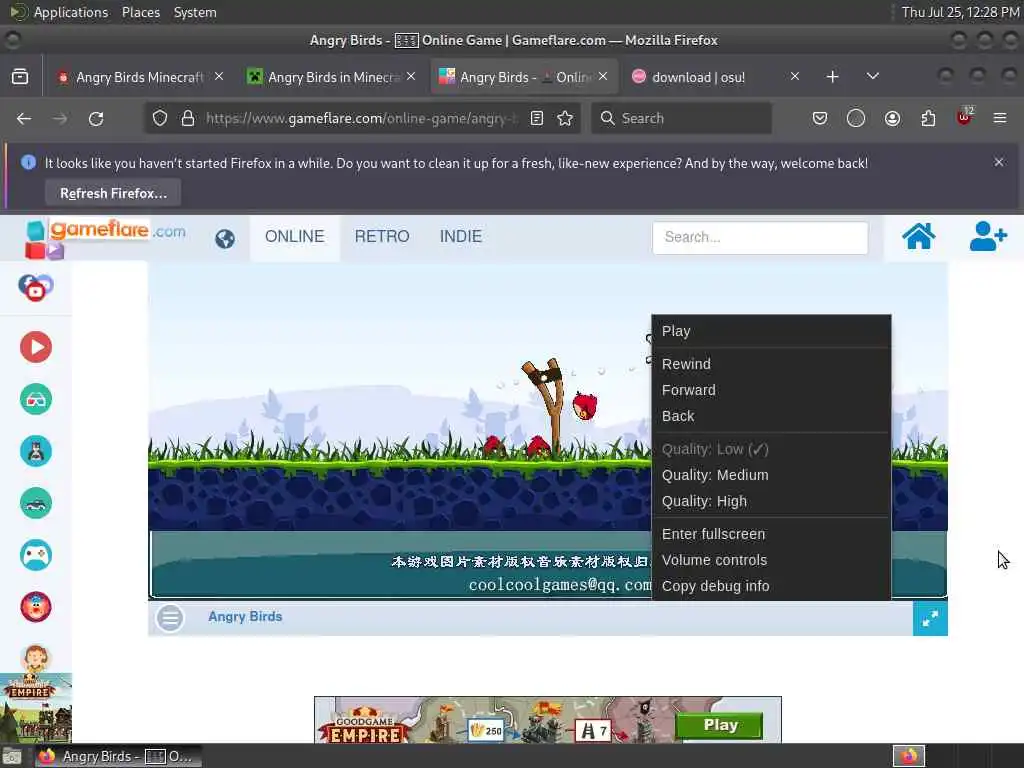Open the ONLINE games category
Viewport: 1024px width, 768px height.
click(x=295, y=236)
